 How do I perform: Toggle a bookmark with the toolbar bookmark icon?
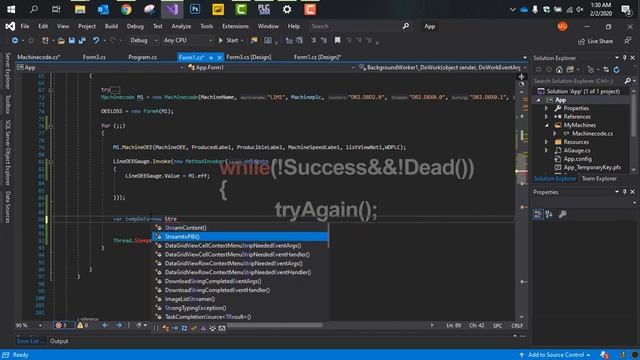click(x=338, y=40)
